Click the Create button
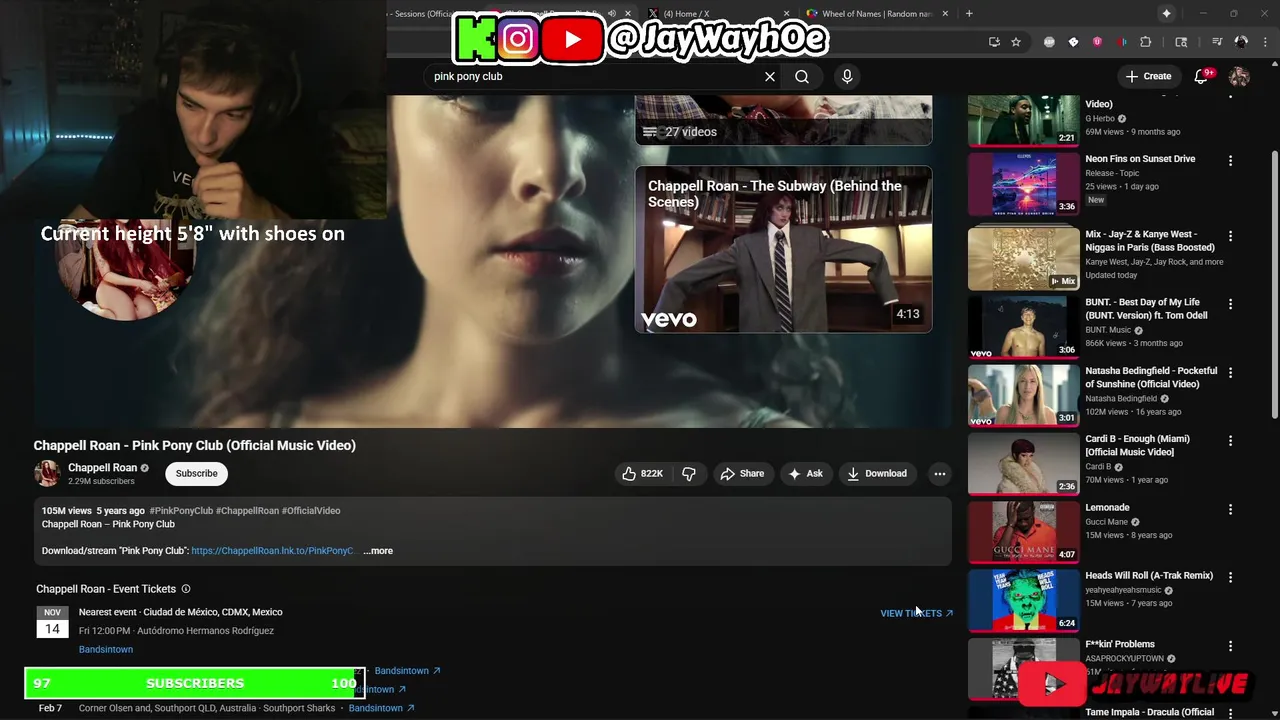This screenshot has height=720, width=1280. pos(1148,76)
